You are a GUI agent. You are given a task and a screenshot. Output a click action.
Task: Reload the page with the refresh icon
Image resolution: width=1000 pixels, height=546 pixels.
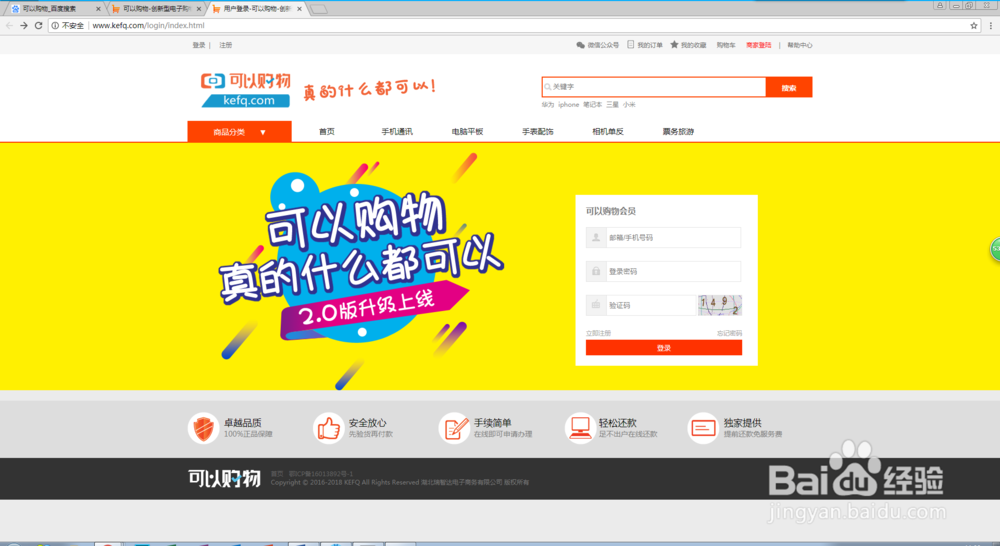(x=38, y=26)
